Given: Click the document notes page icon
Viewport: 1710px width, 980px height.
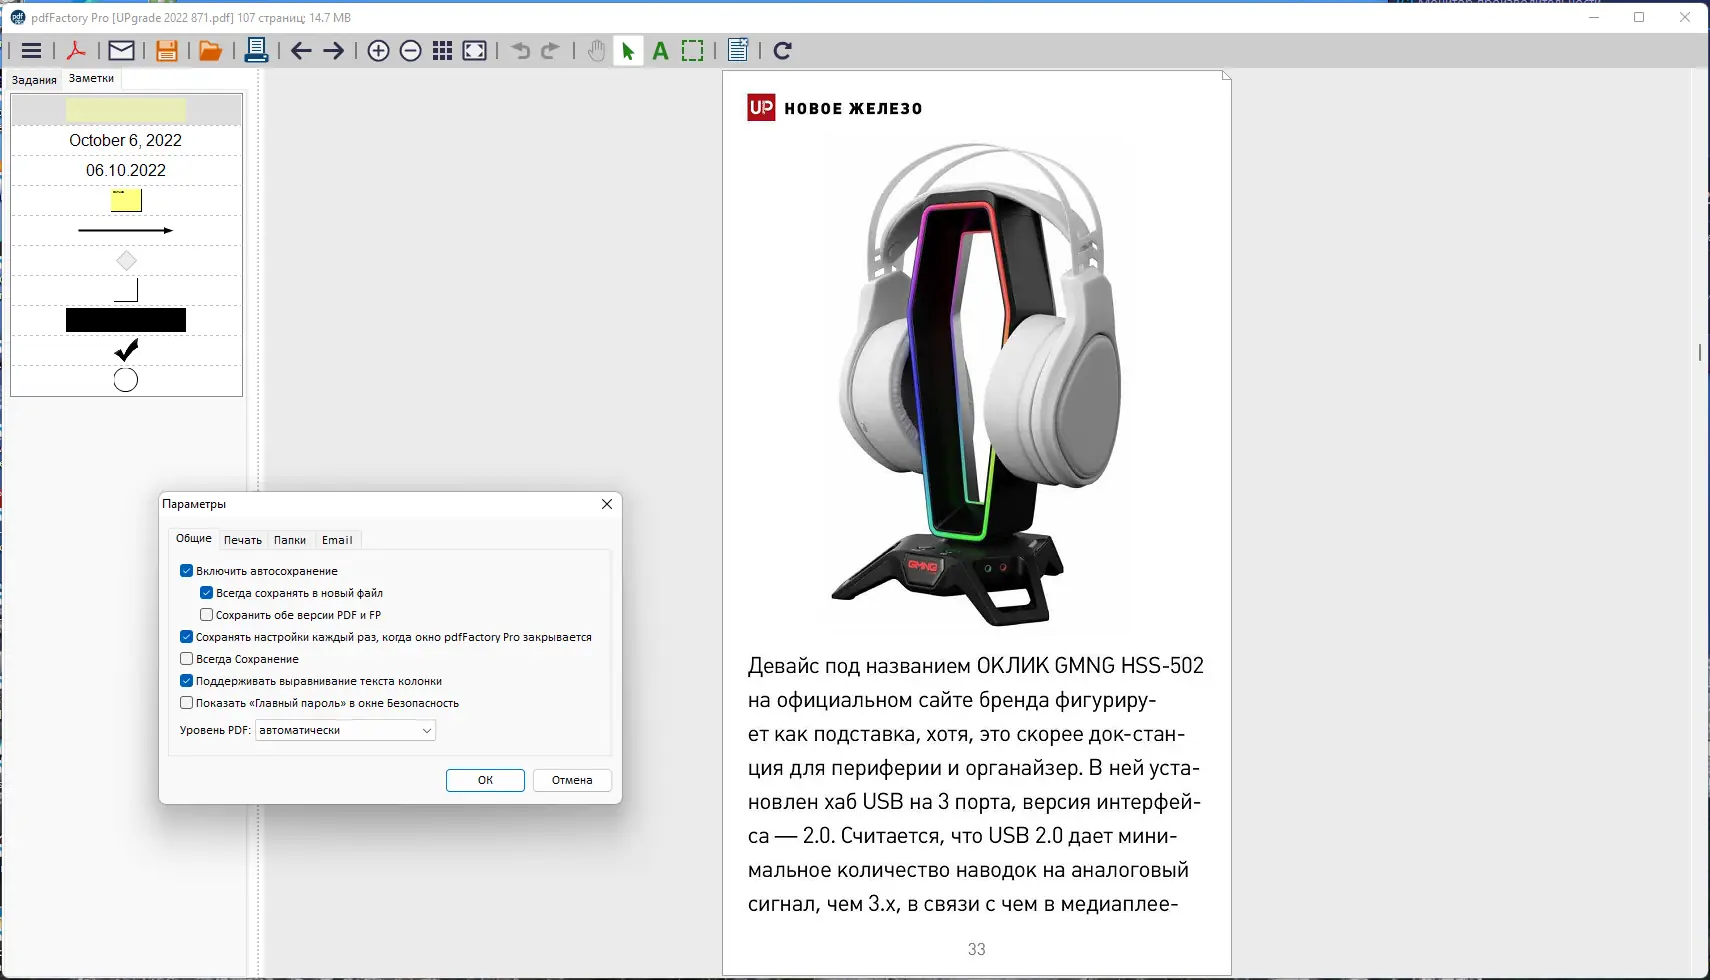Looking at the screenshot, I should [738, 51].
